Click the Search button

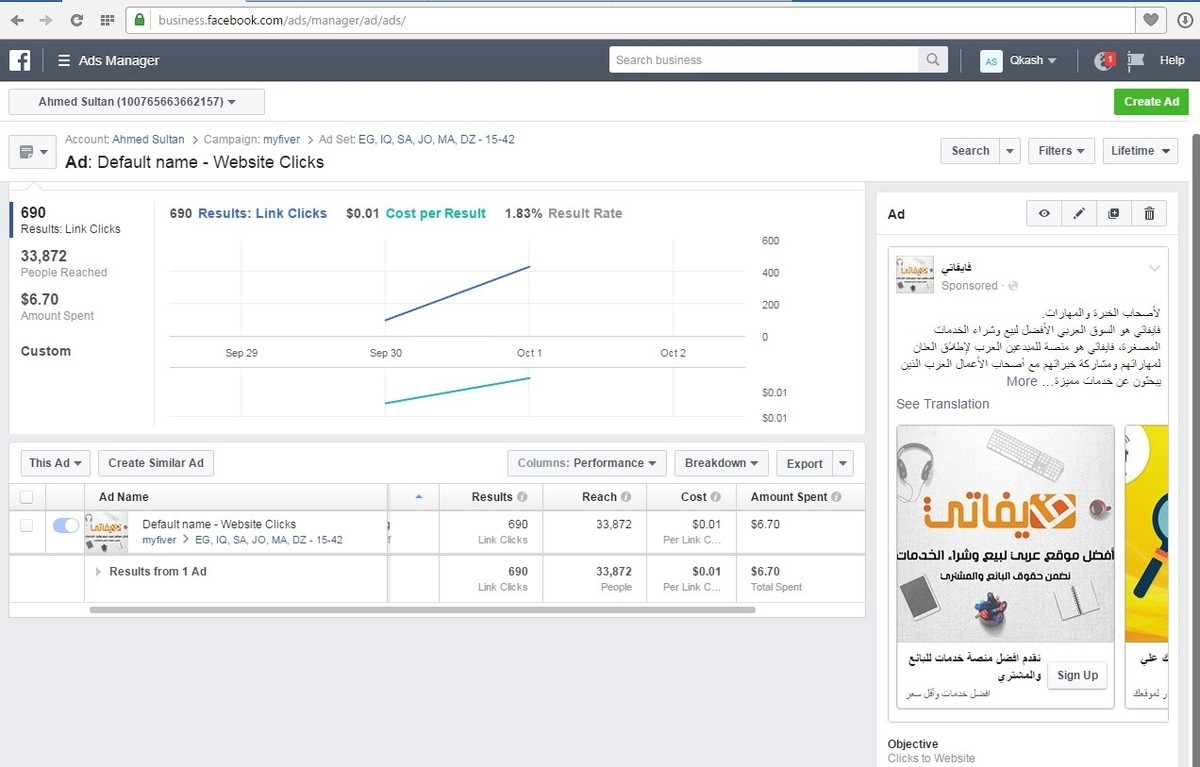pyautogui.click(x=970, y=151)
